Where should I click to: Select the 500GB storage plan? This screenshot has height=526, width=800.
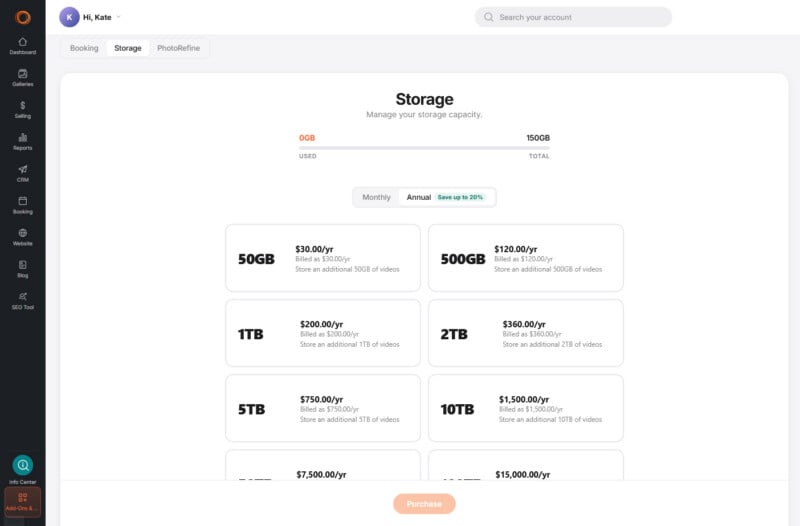[x=526, y=258]
